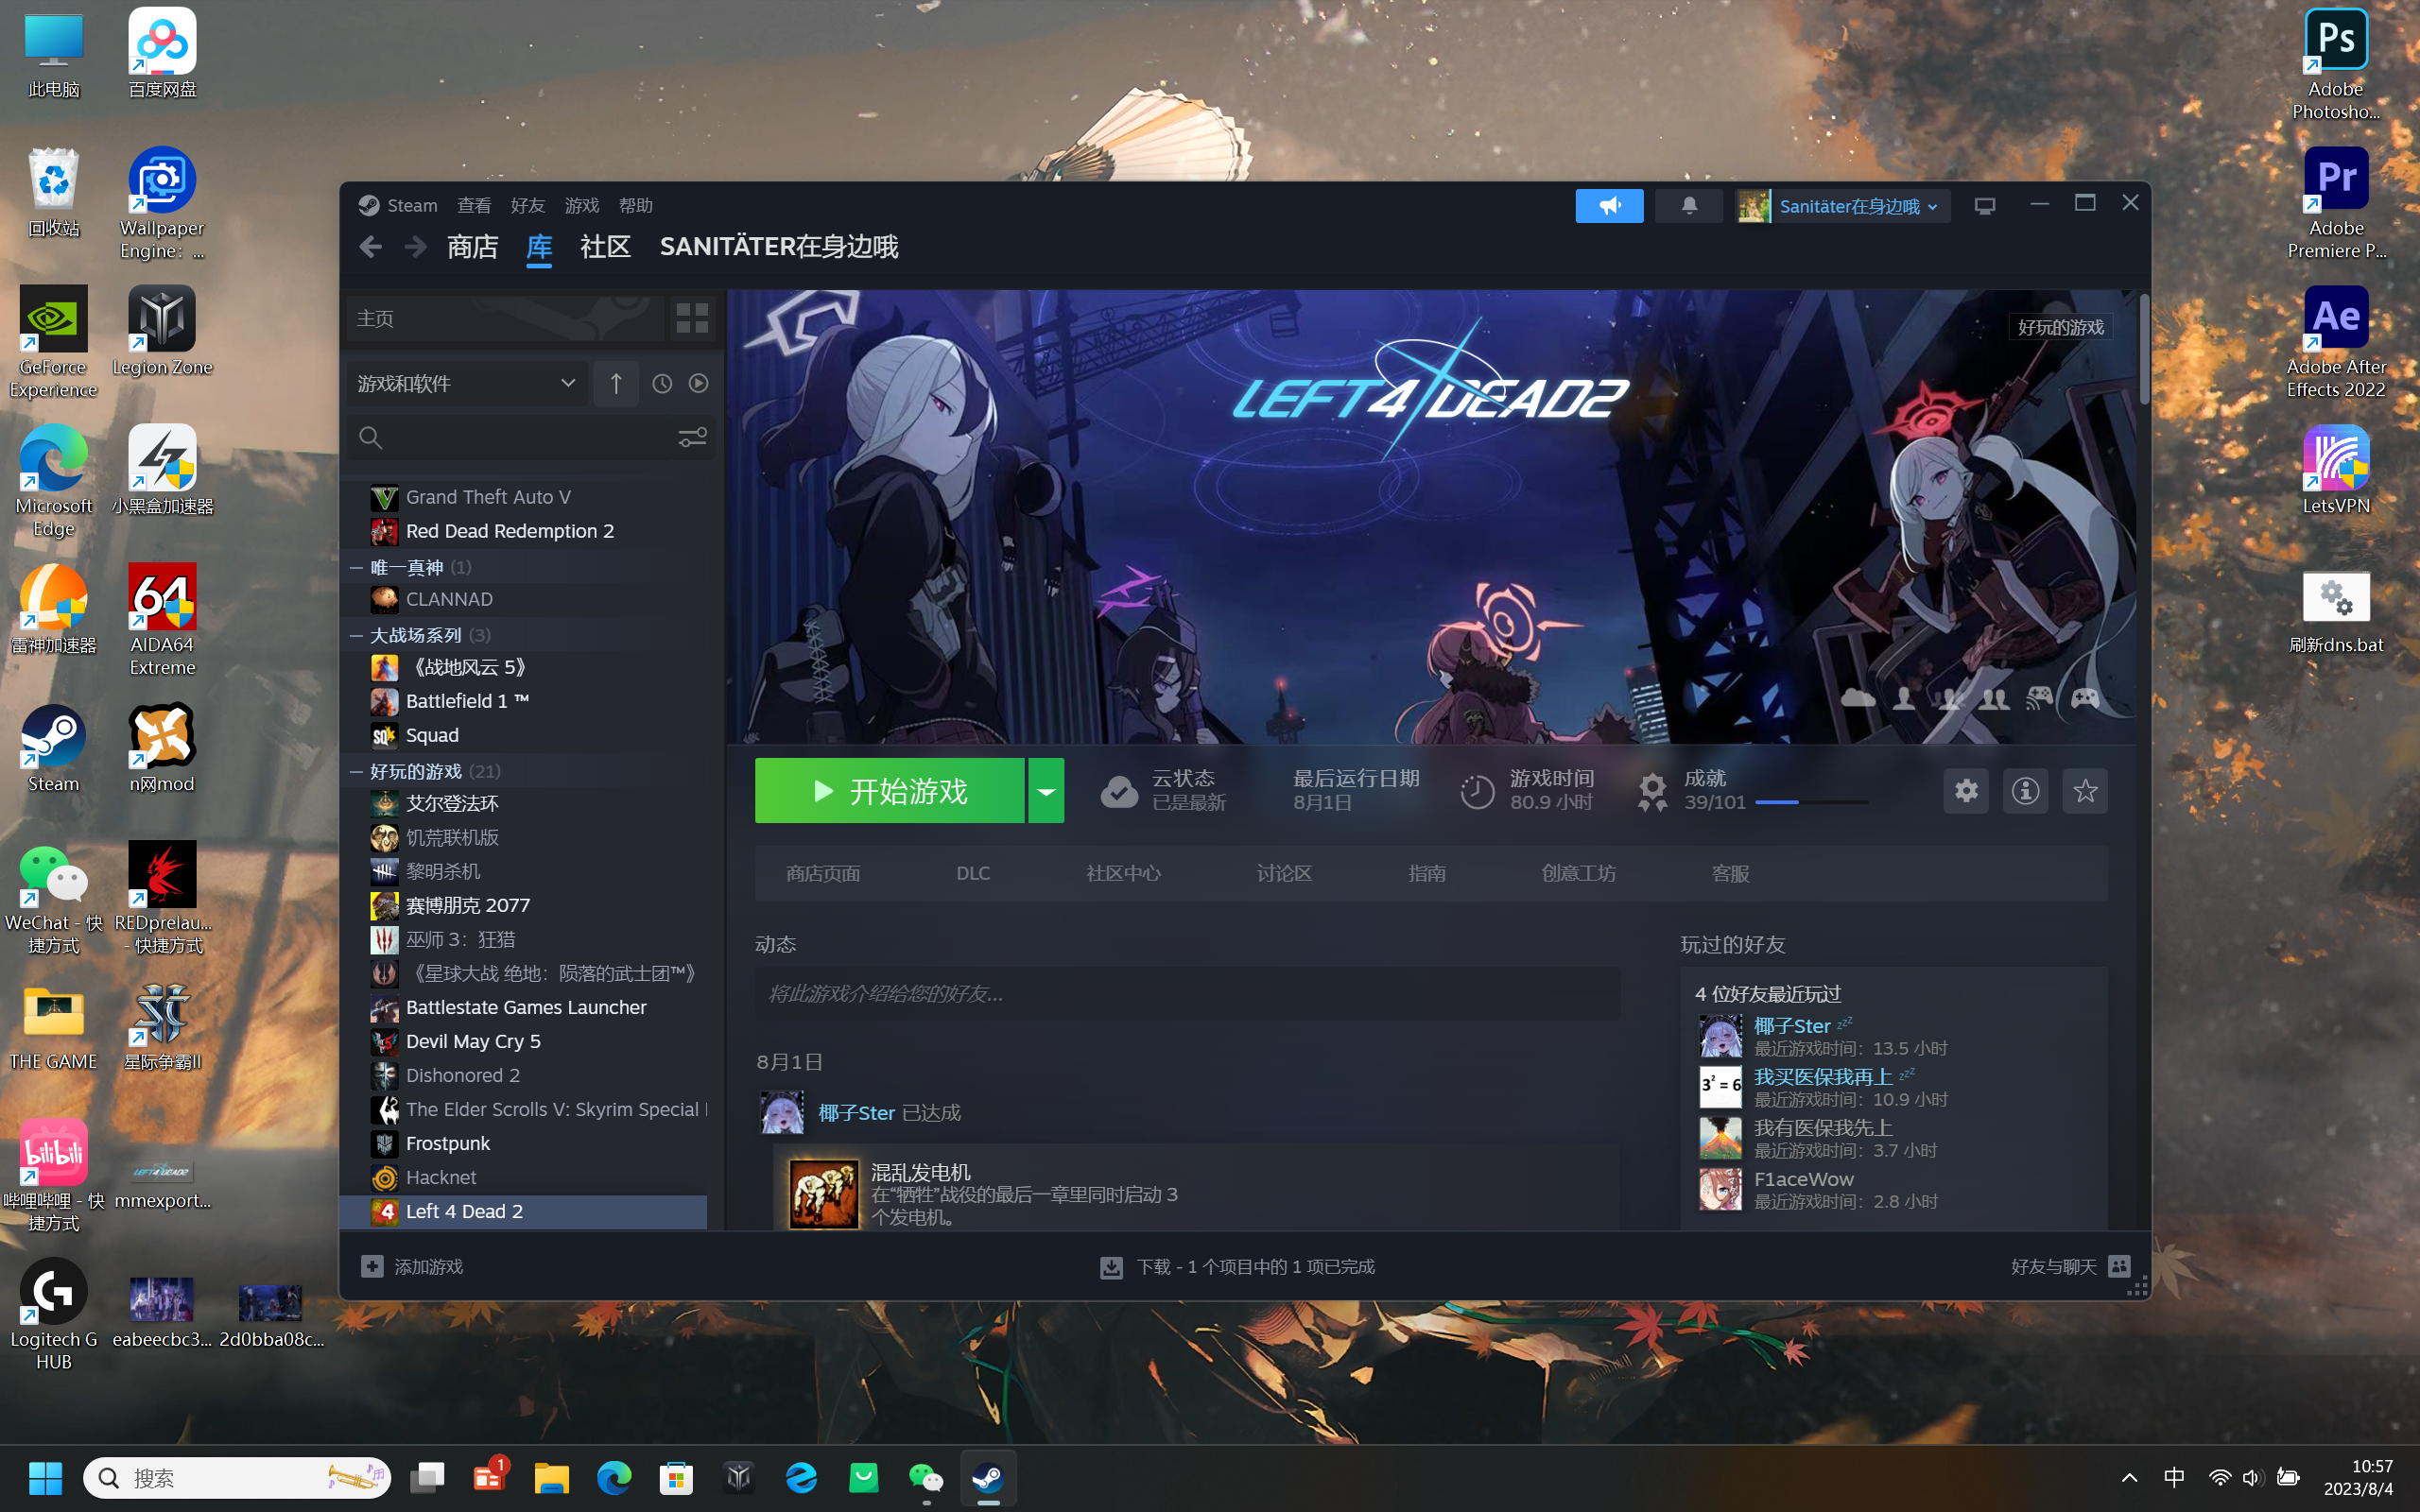Click the activity post input box
This screenshot has height=1512, width=2420.
pyautogui.click(x=1188, y=993)
